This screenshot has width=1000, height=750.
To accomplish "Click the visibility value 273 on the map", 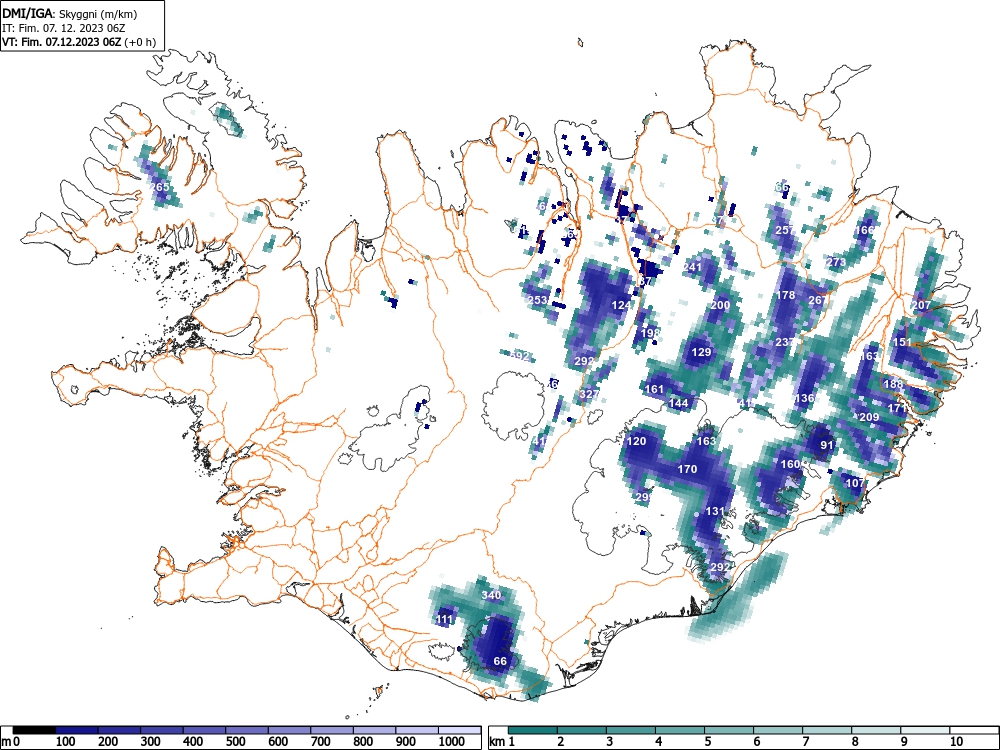I will tap(836, 262).
